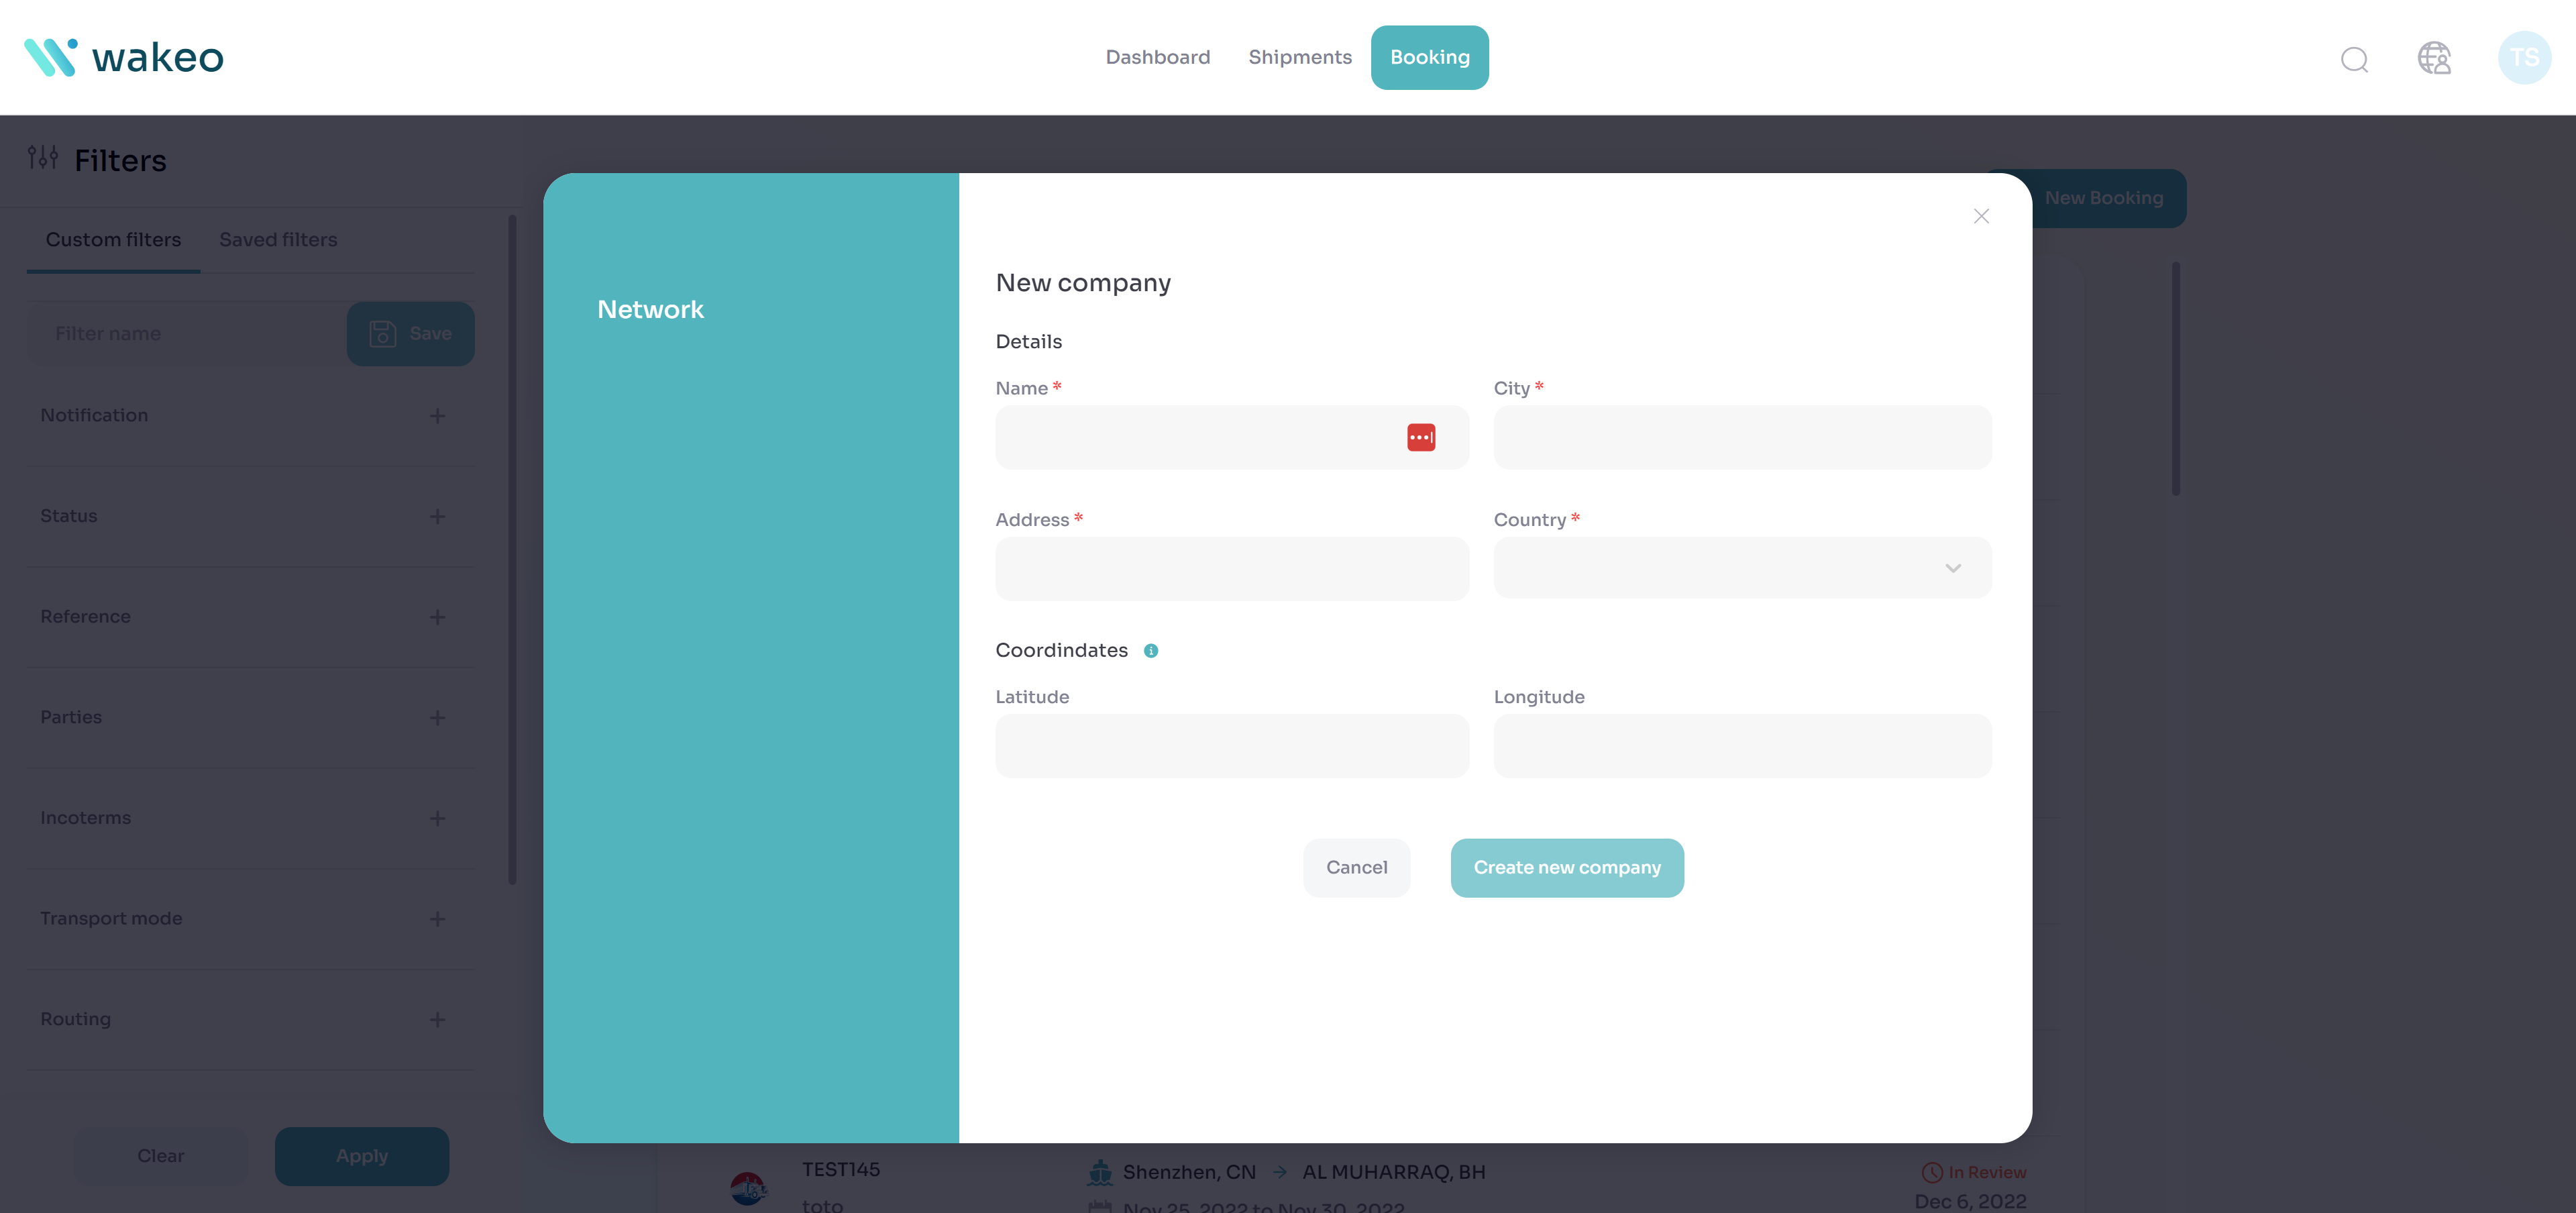Switch to the Saved filters tab

278,240
